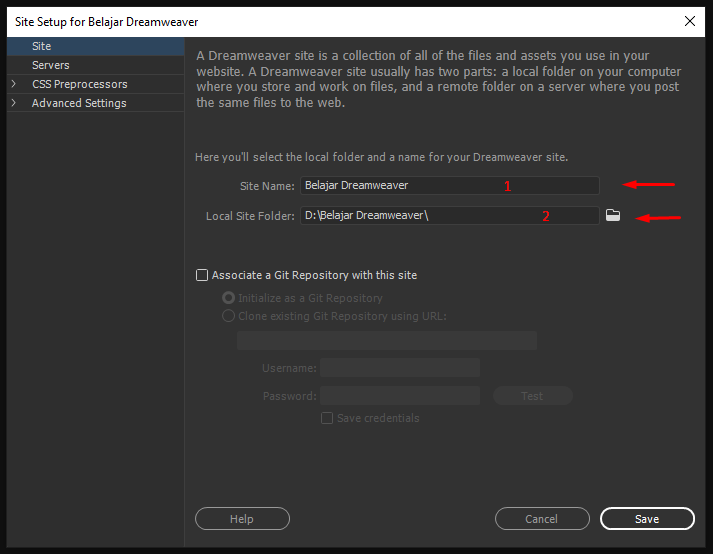Enable Associate a Git Repository checkbox

click(x=202, y=275)
